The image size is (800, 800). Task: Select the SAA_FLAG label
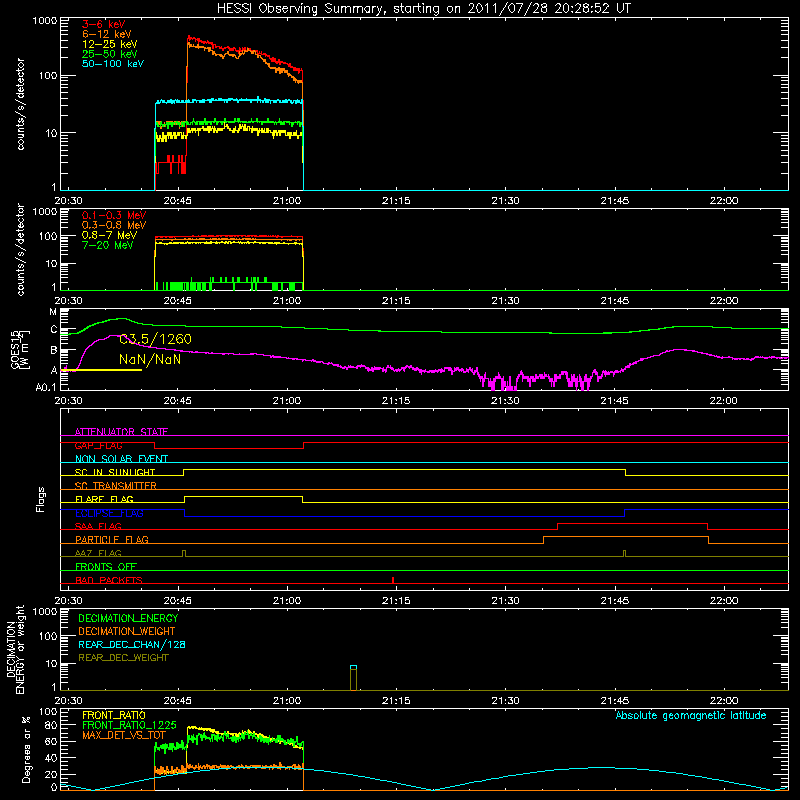tap(98, 526)
